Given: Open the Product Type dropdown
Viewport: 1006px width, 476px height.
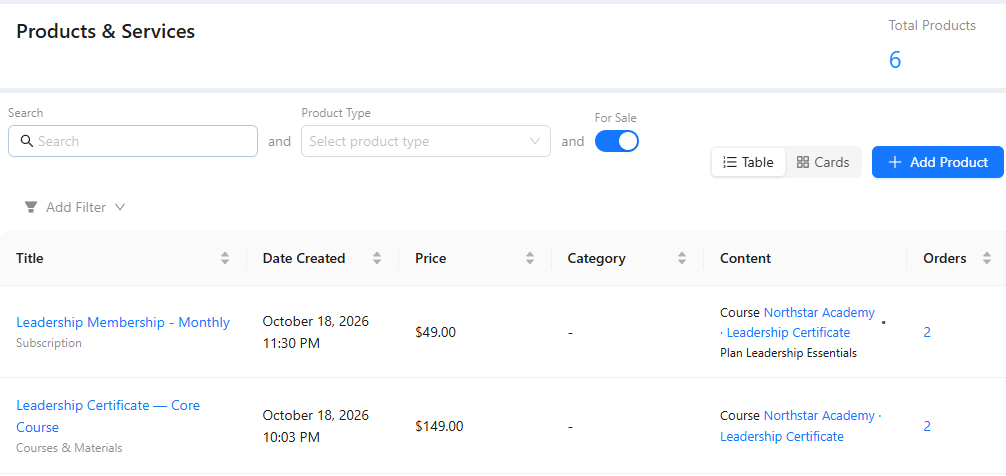Looking at the screenshot, I should pyautogui.click(x=426, y=141).
